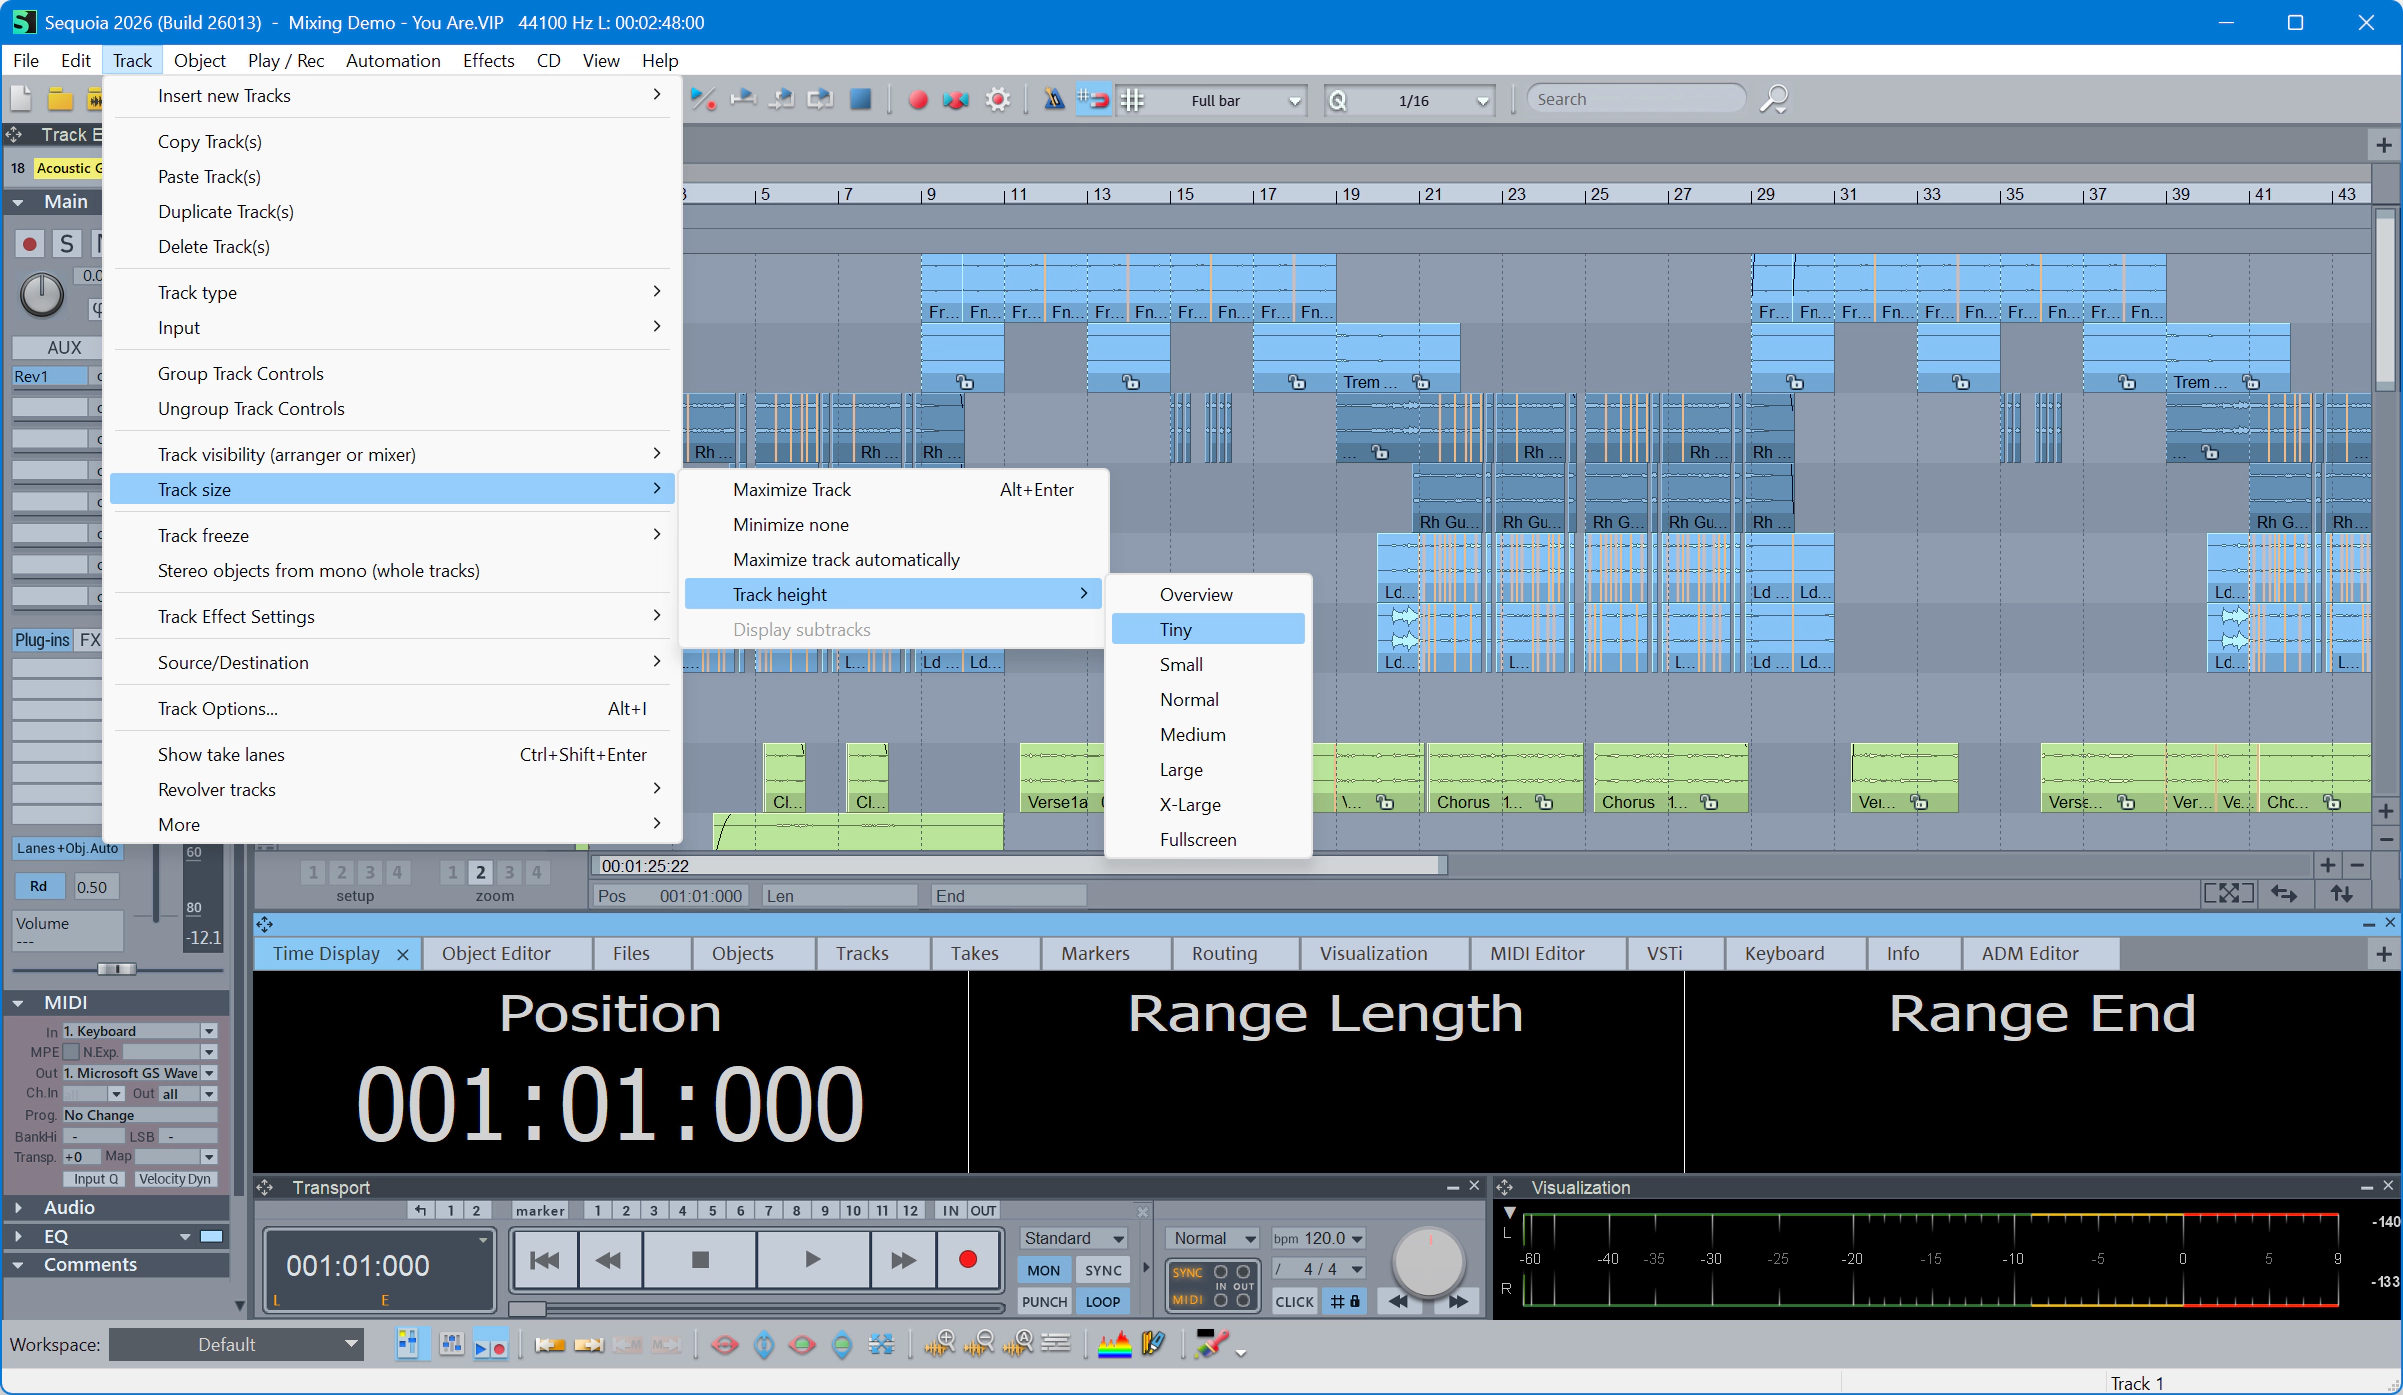Open record options gear icon

pyautogui.click(x=997, y=100)
